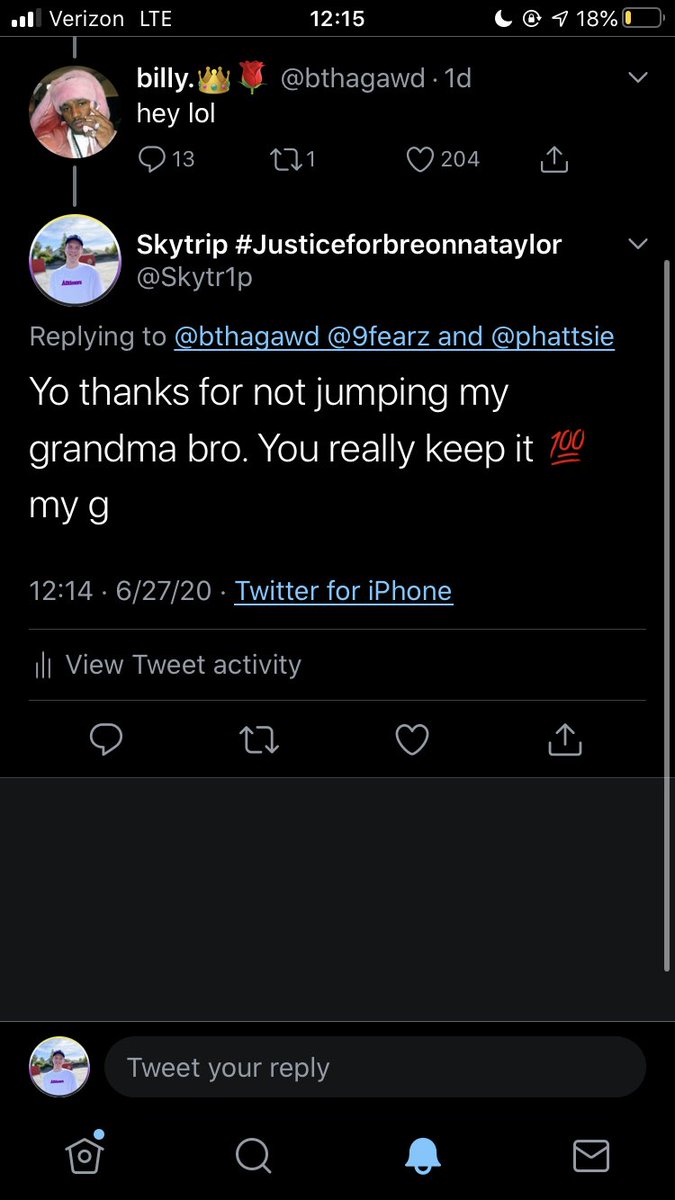
Task: Expand options chevron on billy's tweet
Action: tap(637, 79)
